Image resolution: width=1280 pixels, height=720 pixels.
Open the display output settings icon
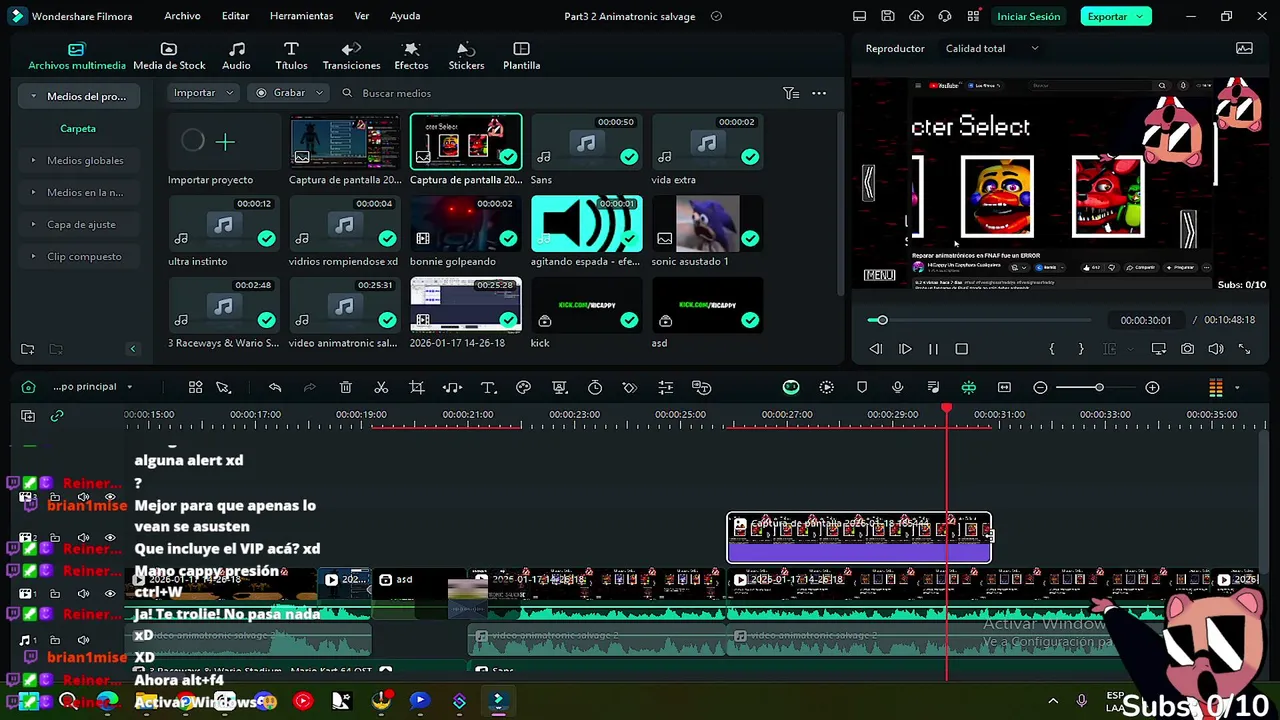click(x=1158, y=349)
